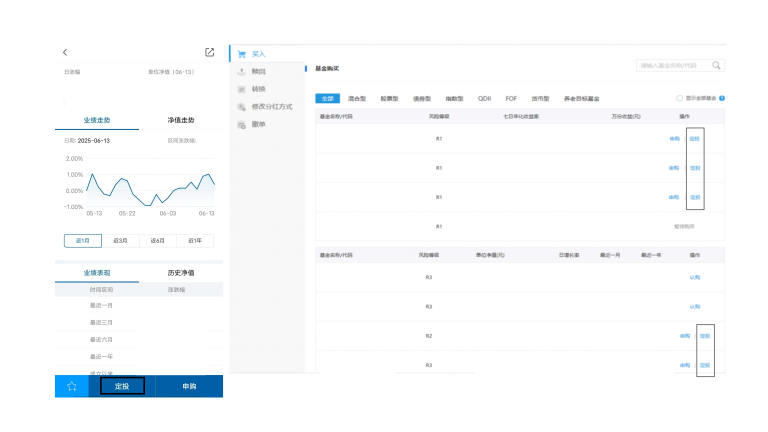Tap the 最近三月 row in the performance list
The height and width of the screenshot is (432, 768).
tap(101, 322)
